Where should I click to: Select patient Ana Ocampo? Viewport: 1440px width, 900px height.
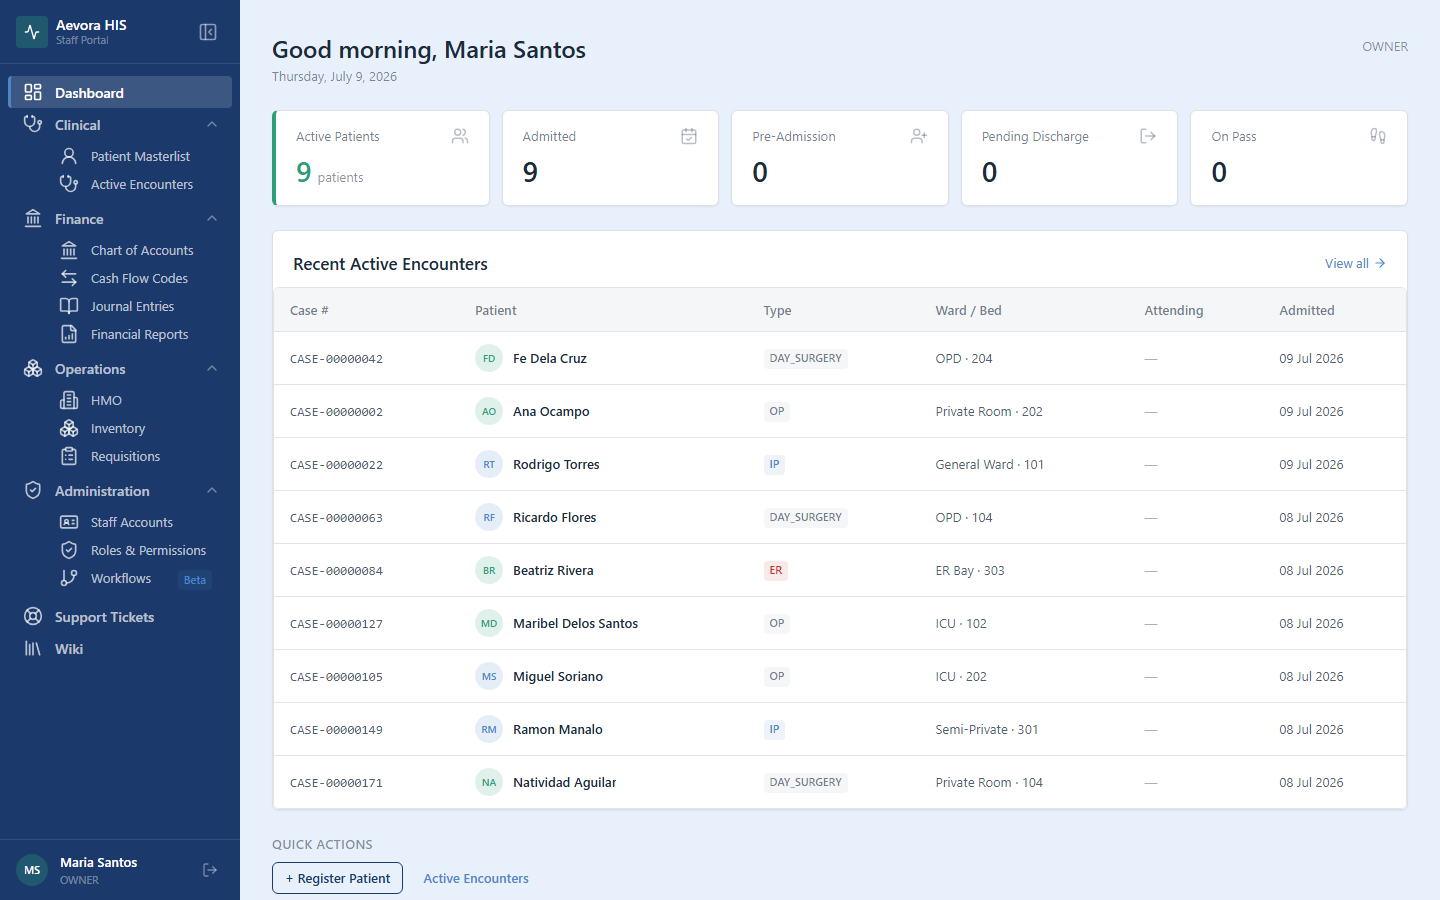click(551, 411)
